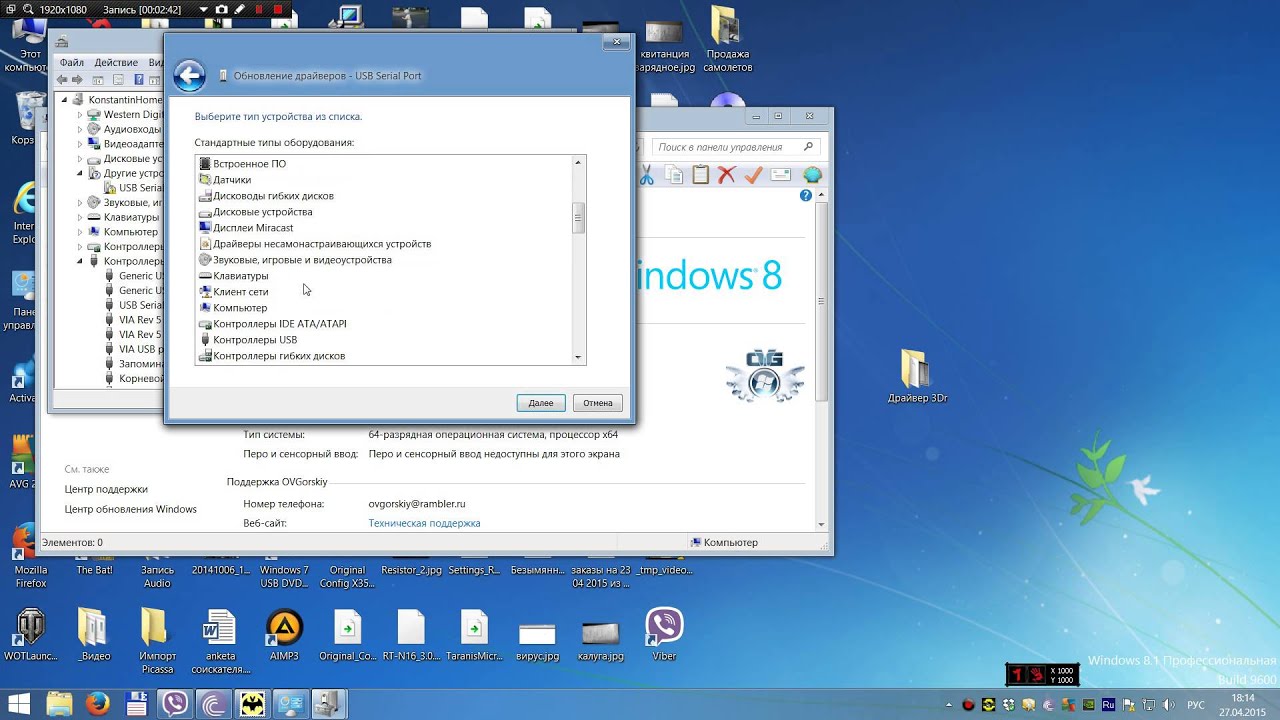Select "Контроллеры USB" device type
Viewport: 1280px width, 720px height.
255,340
